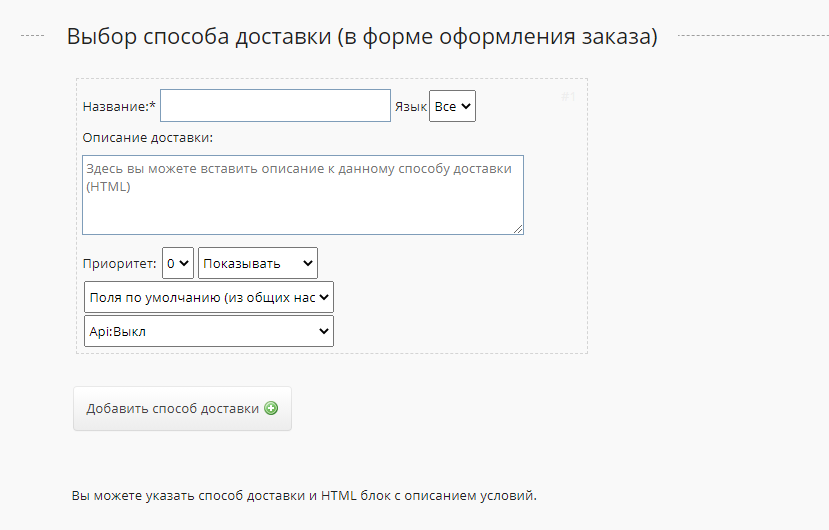This screenshot has width=829, height=530.
Task: Click the textarea resize grip corner
Action: pos(518,229)
